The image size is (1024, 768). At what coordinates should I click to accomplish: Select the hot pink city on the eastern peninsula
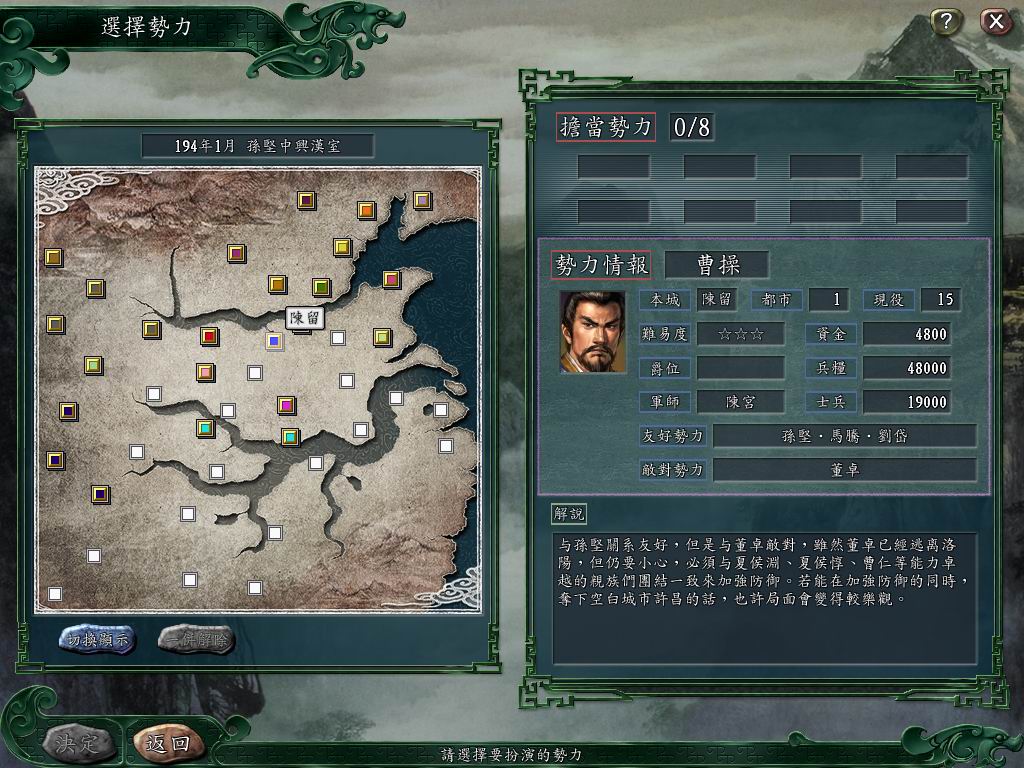click(x=391, y=280)
